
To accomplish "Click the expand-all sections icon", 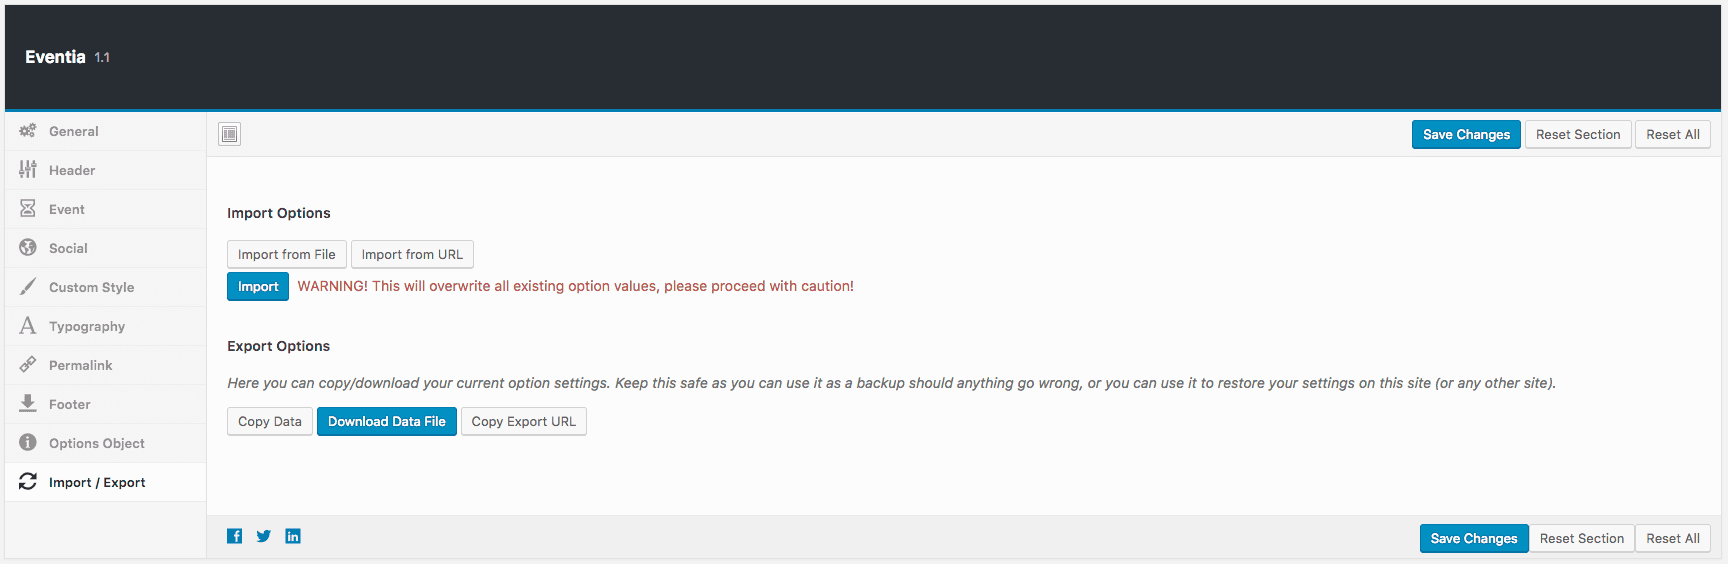I will click(x=230, y=134).
